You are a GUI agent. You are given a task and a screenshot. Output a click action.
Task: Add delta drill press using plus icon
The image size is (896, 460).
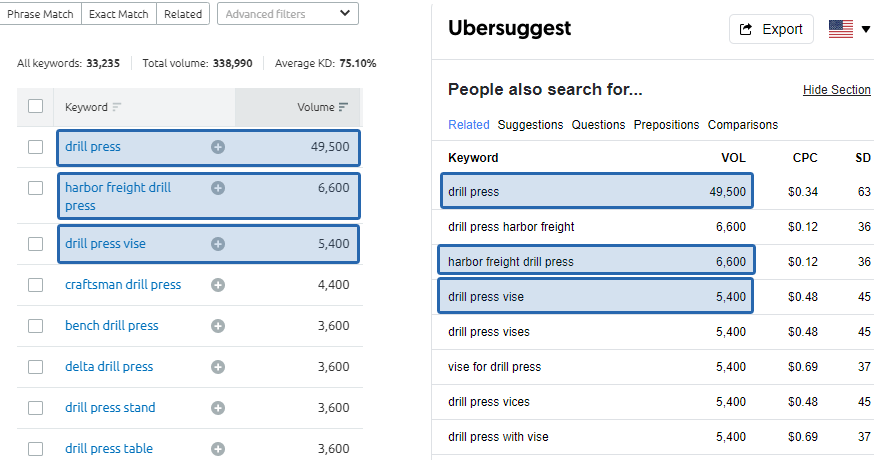click(x=218, y=367)
